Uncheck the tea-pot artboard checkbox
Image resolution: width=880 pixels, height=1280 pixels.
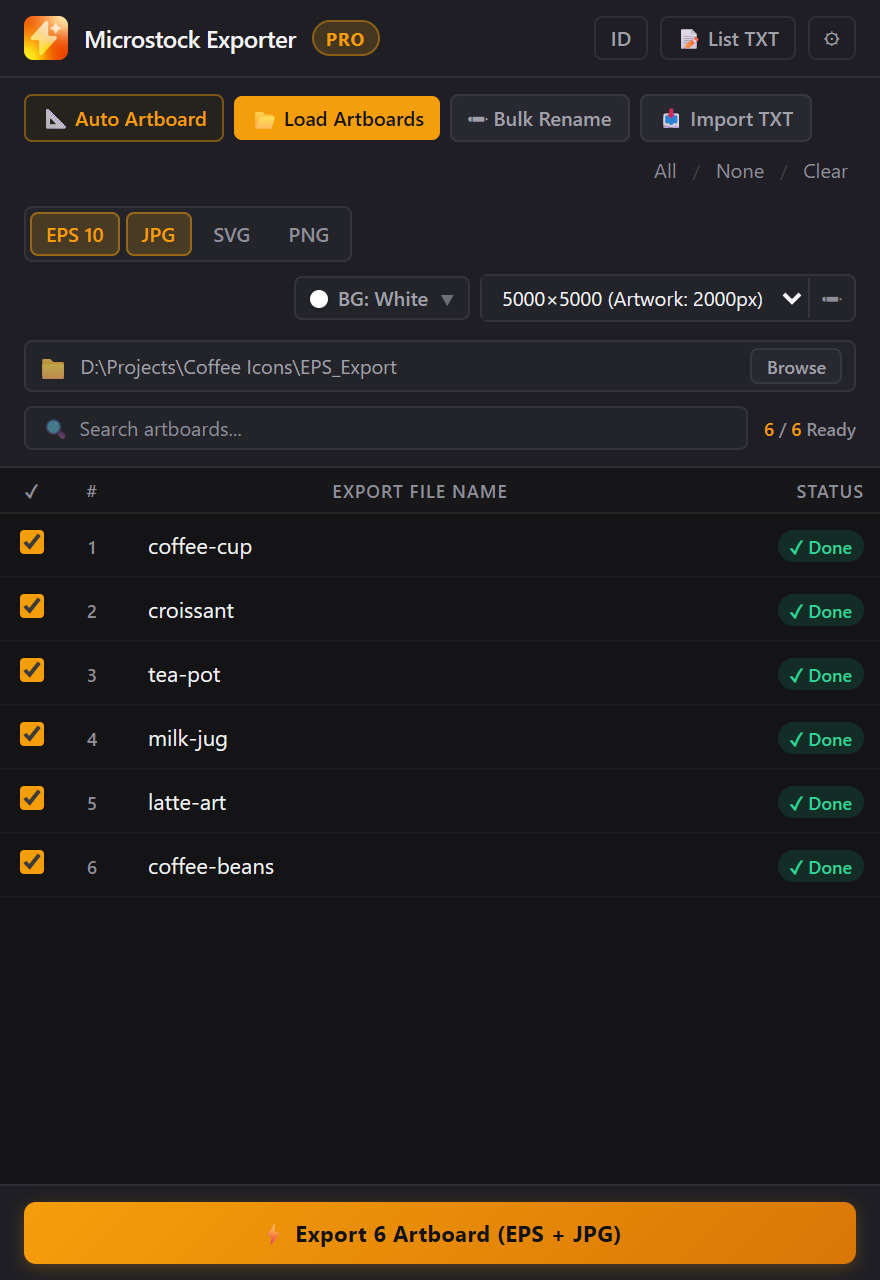(x=32, y=671)
